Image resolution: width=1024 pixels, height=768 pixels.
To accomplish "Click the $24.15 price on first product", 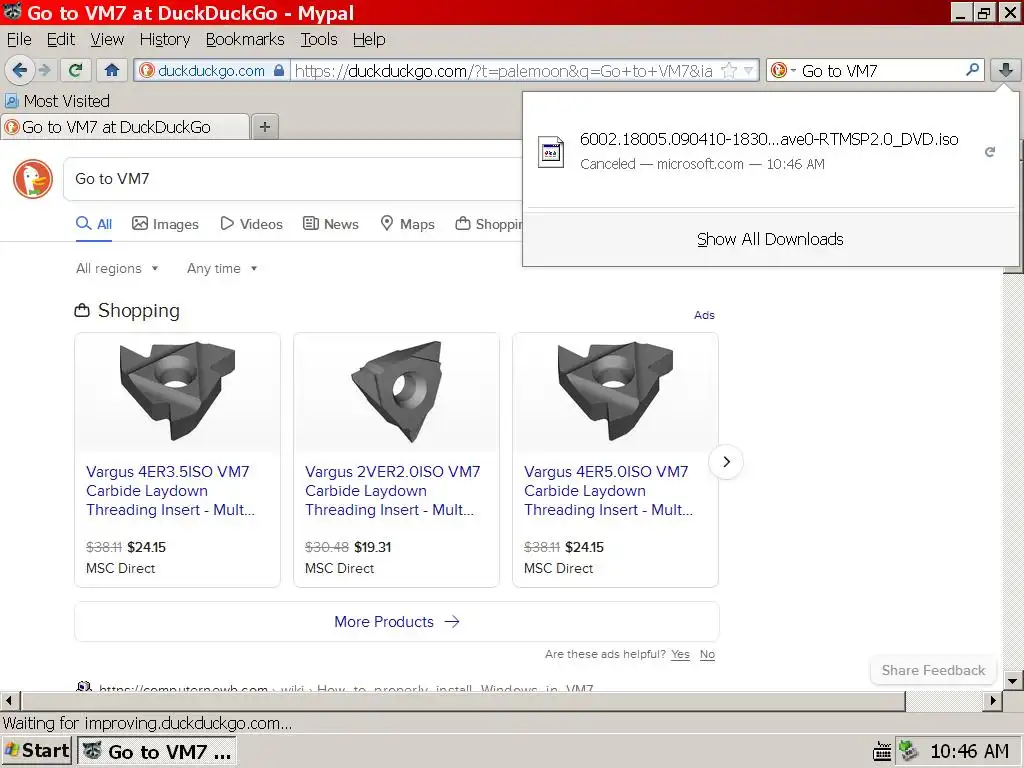I will tap(146, 547).
